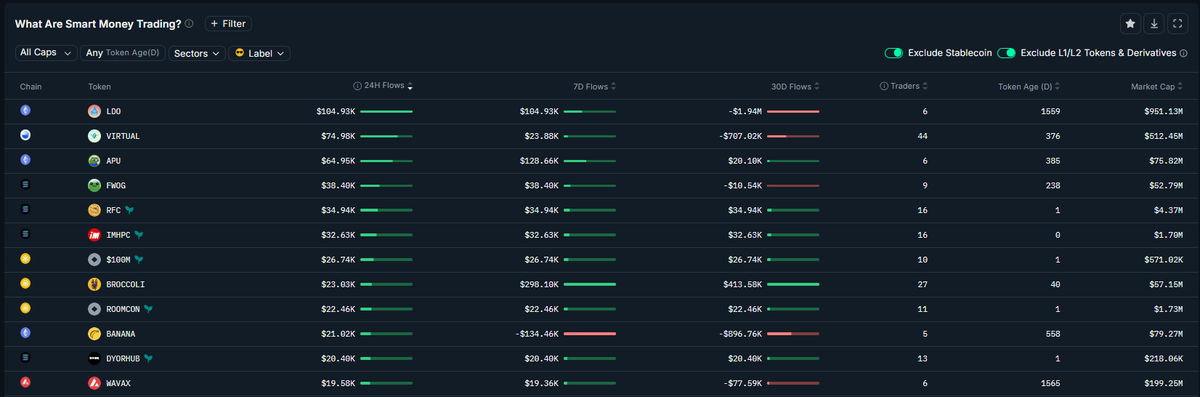Open BANANA token name link
This screenshot has width=1200, height=397.
[x=120, y=334]
